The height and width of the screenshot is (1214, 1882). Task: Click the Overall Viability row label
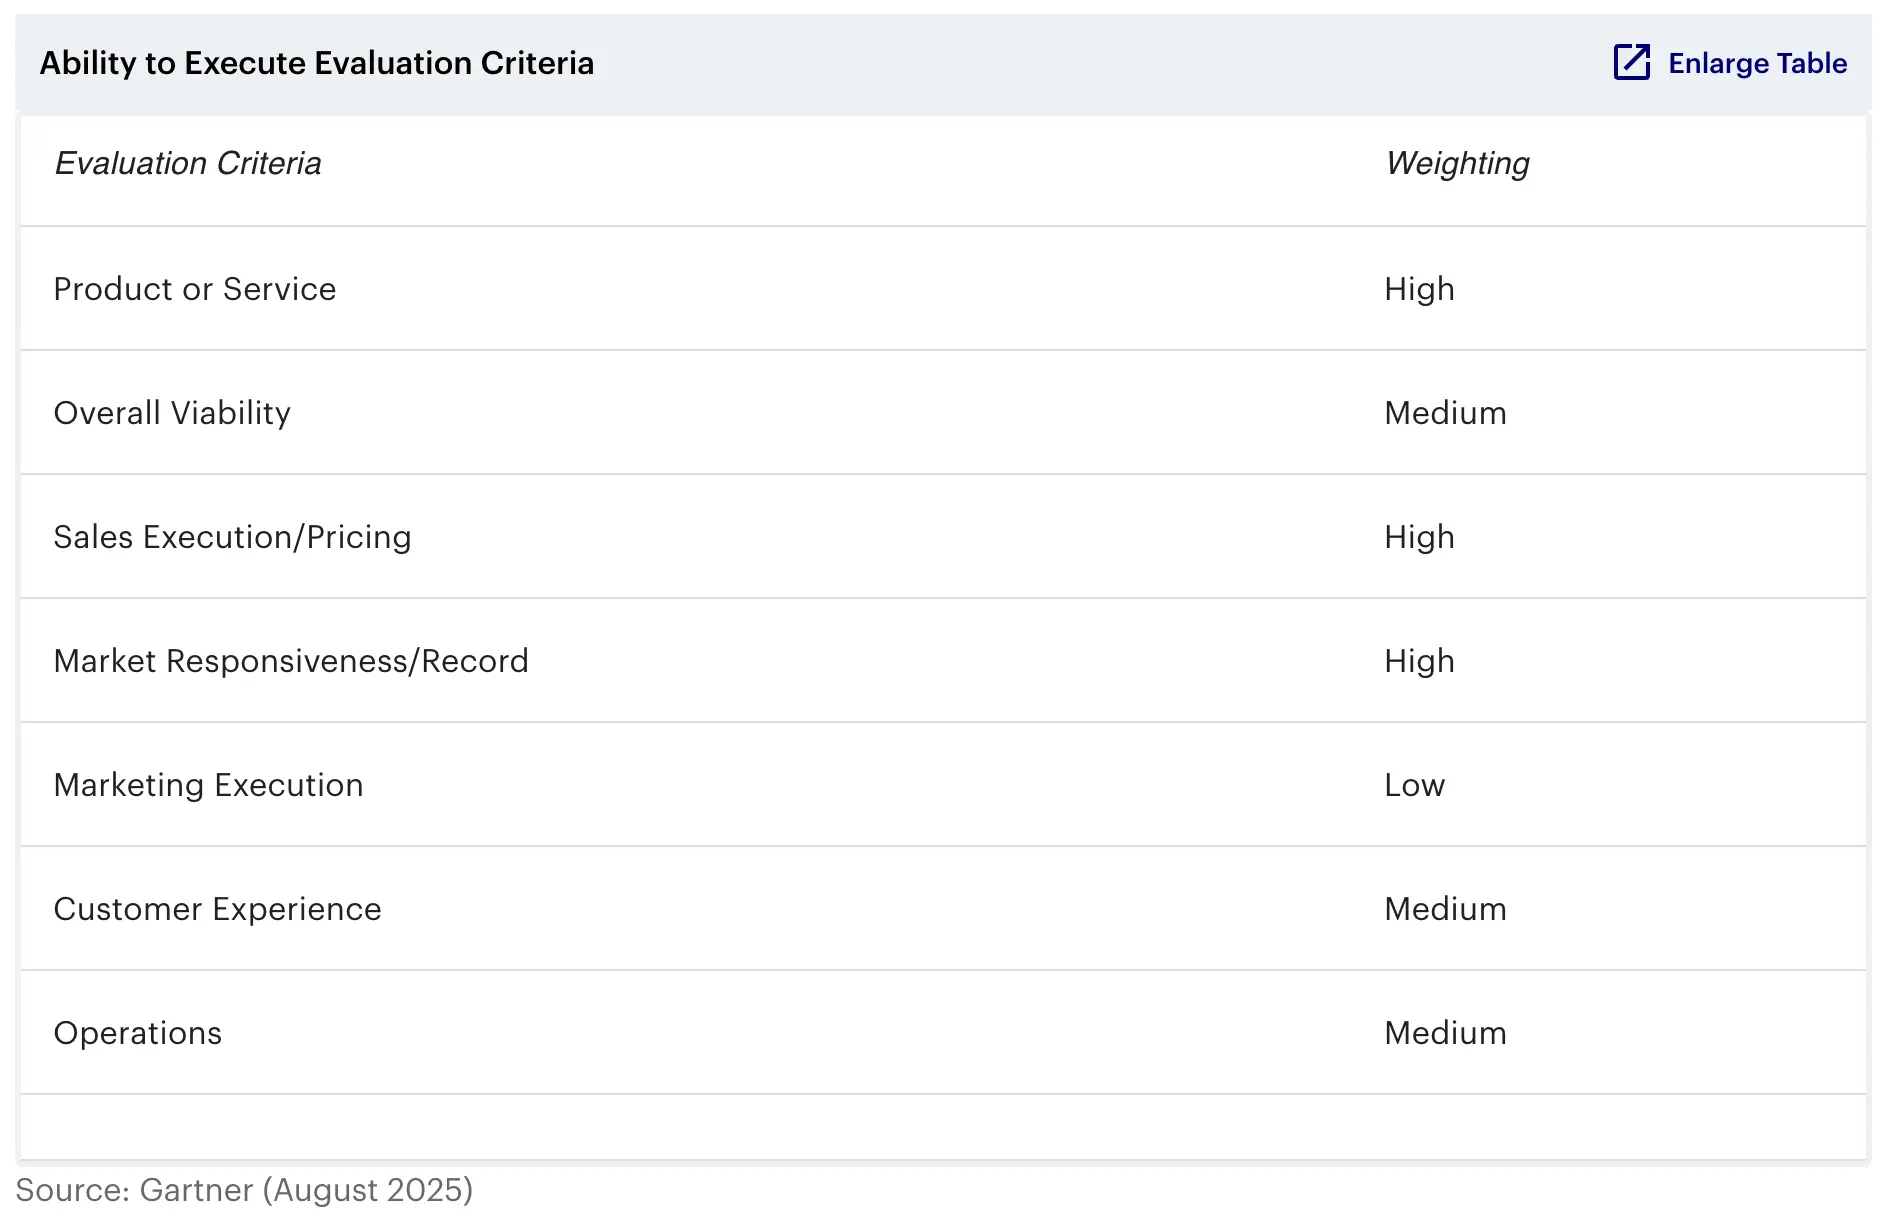pos(172,413)
